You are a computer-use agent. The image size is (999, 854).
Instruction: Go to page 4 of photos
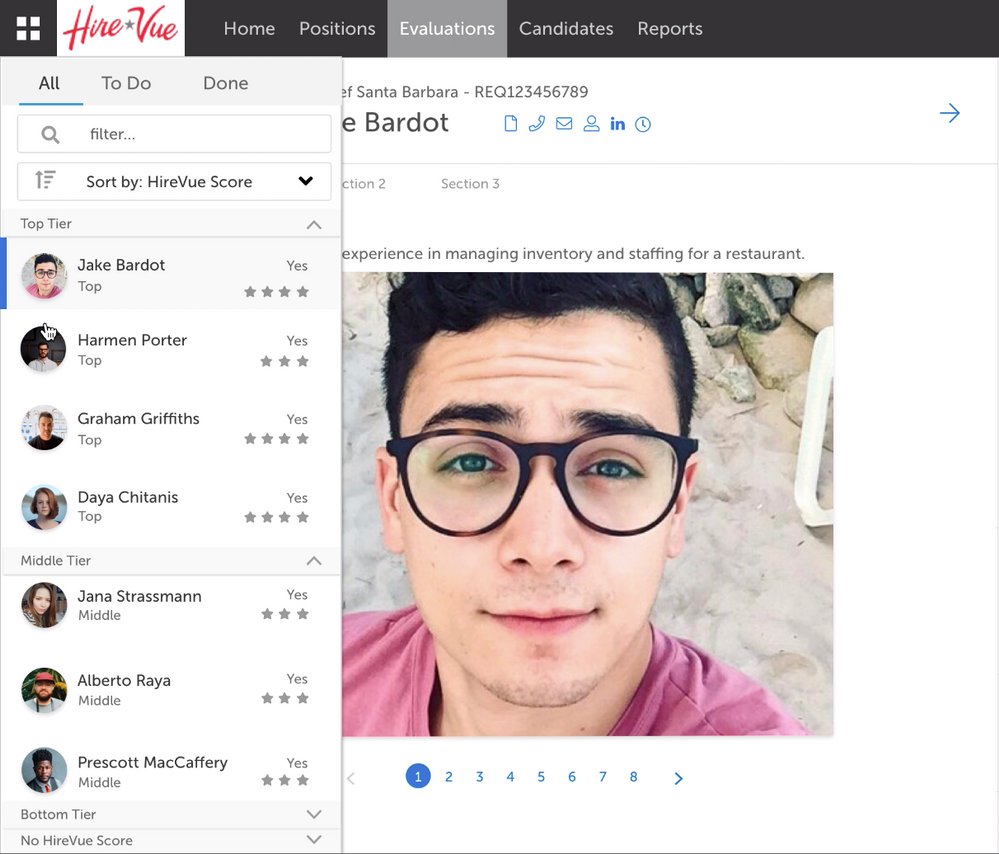tap(510, 777)
